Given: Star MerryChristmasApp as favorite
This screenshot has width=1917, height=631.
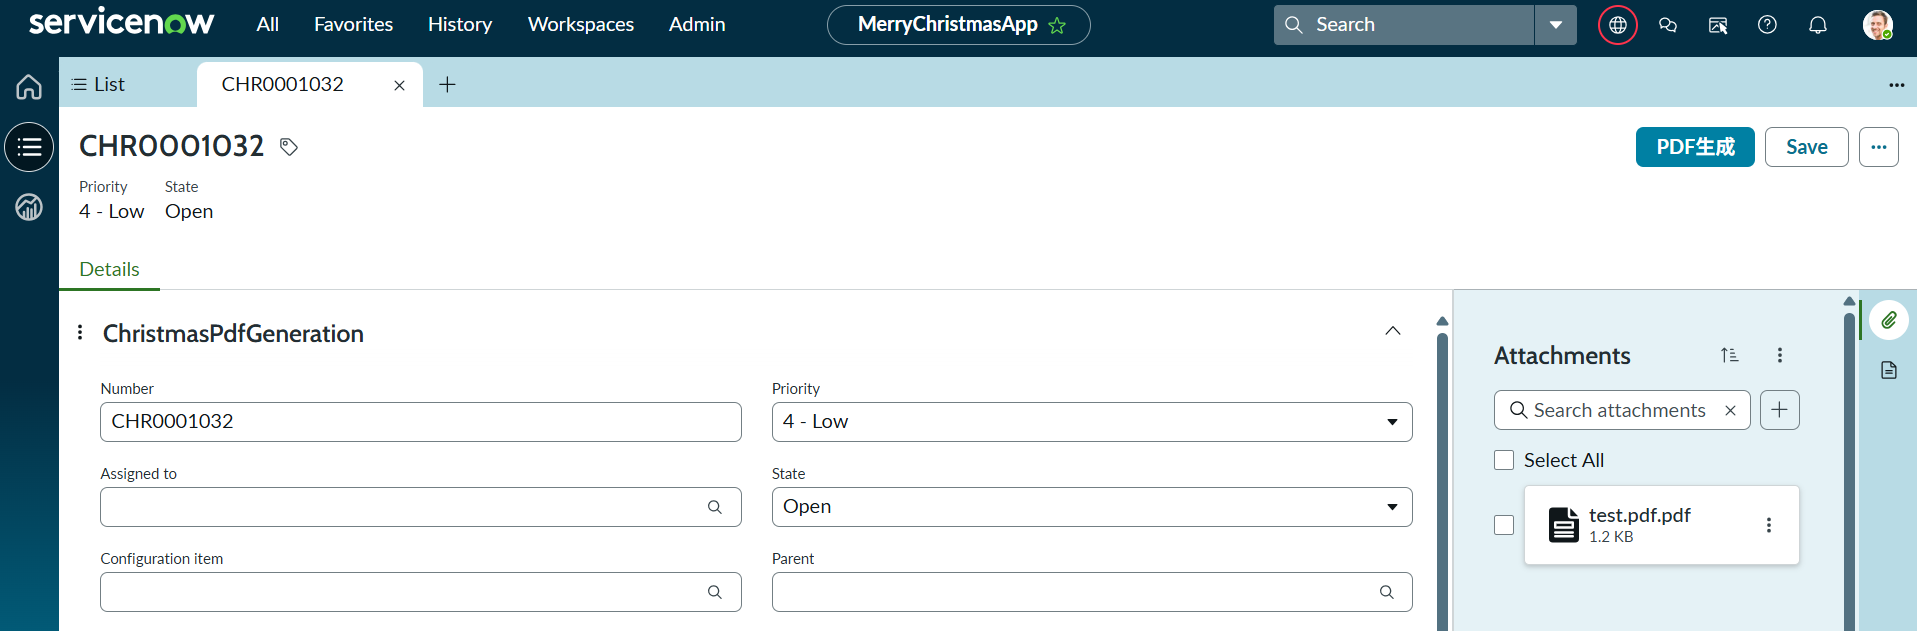Looking at the screenshot, I should click(x=1057, y=26).
